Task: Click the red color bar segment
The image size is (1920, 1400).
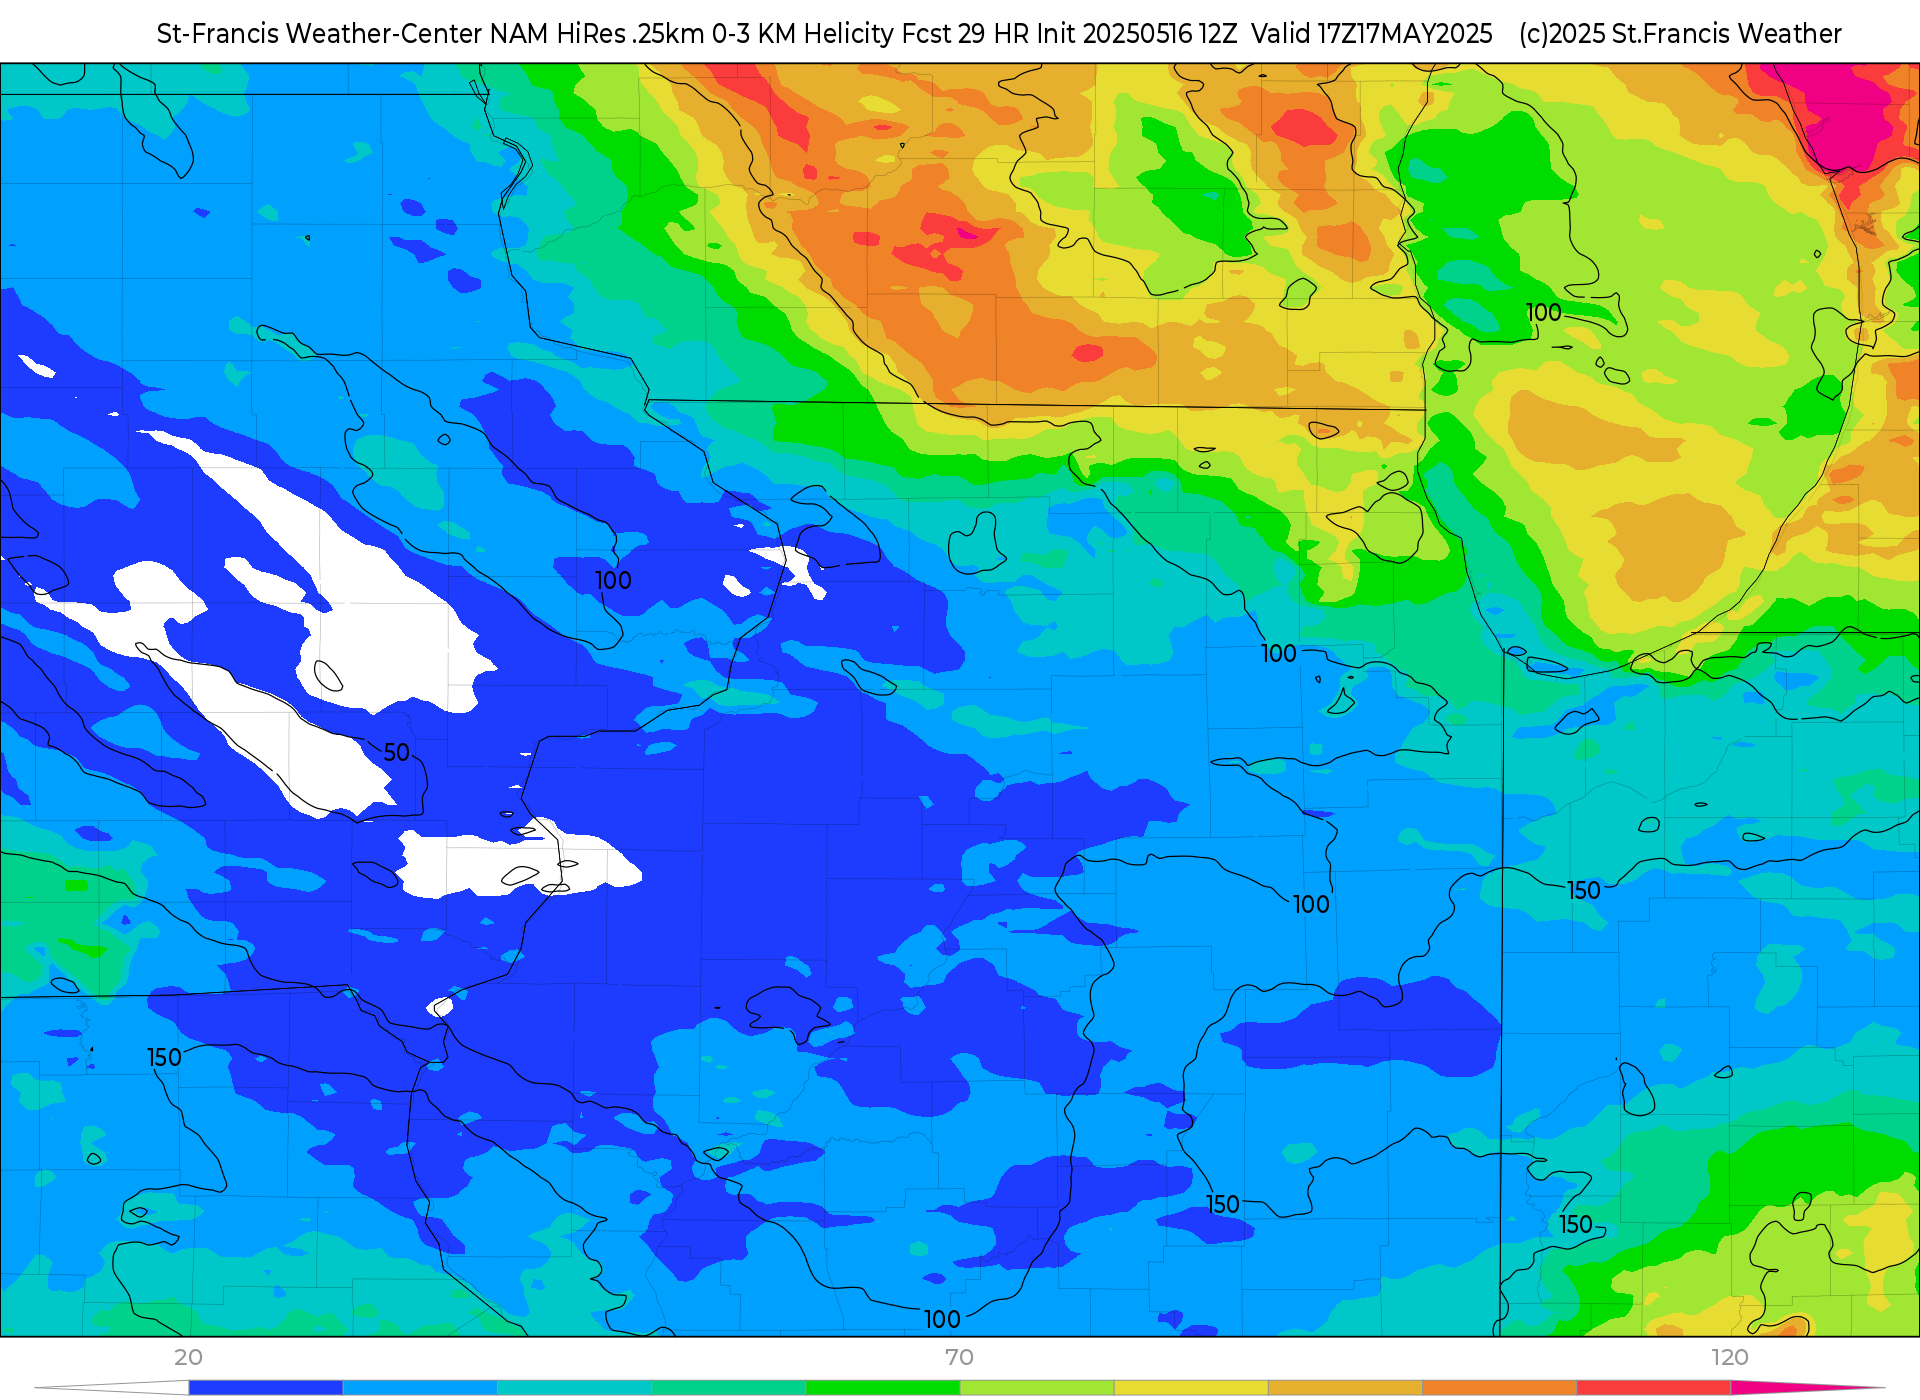Action: [1654, 1388]
